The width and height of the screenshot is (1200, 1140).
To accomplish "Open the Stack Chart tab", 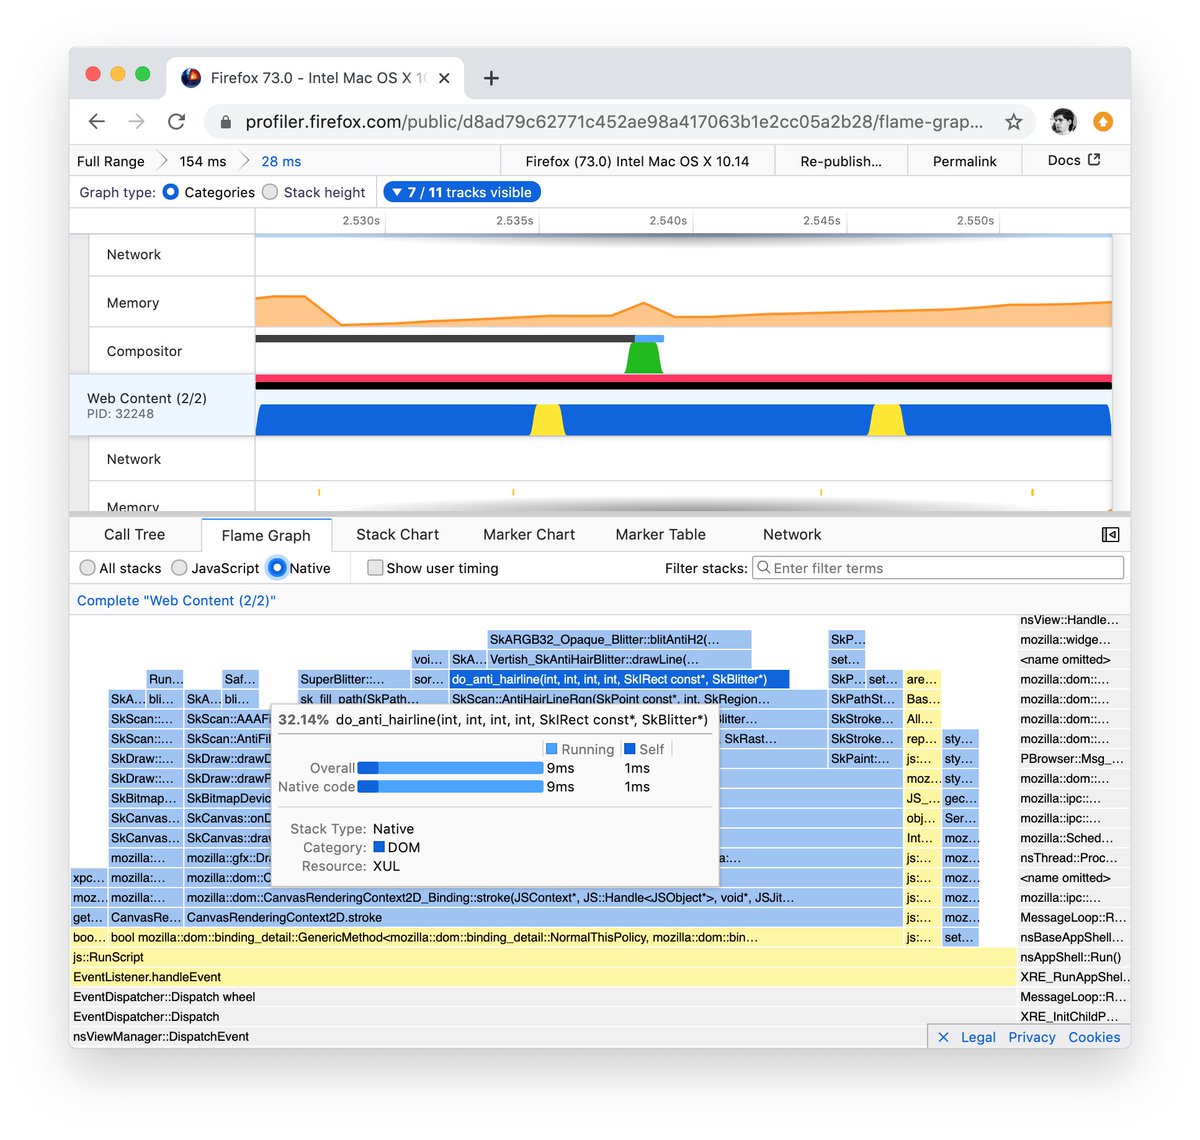I will pyautogui.click(x=397, y=535).
